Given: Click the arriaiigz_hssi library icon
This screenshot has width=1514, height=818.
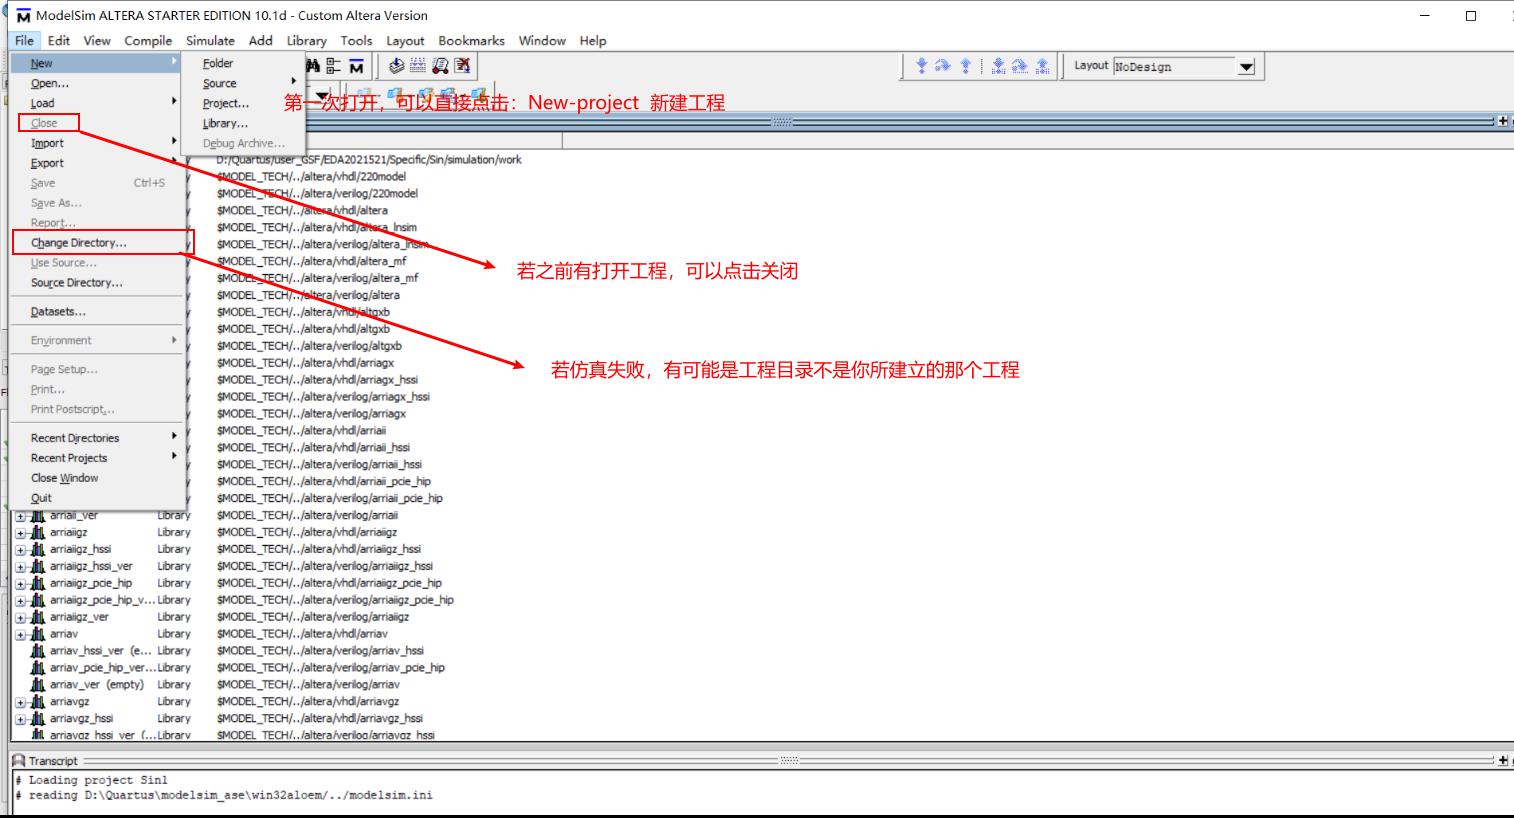Looking at the screenshot, I should [x=38, y=549].
